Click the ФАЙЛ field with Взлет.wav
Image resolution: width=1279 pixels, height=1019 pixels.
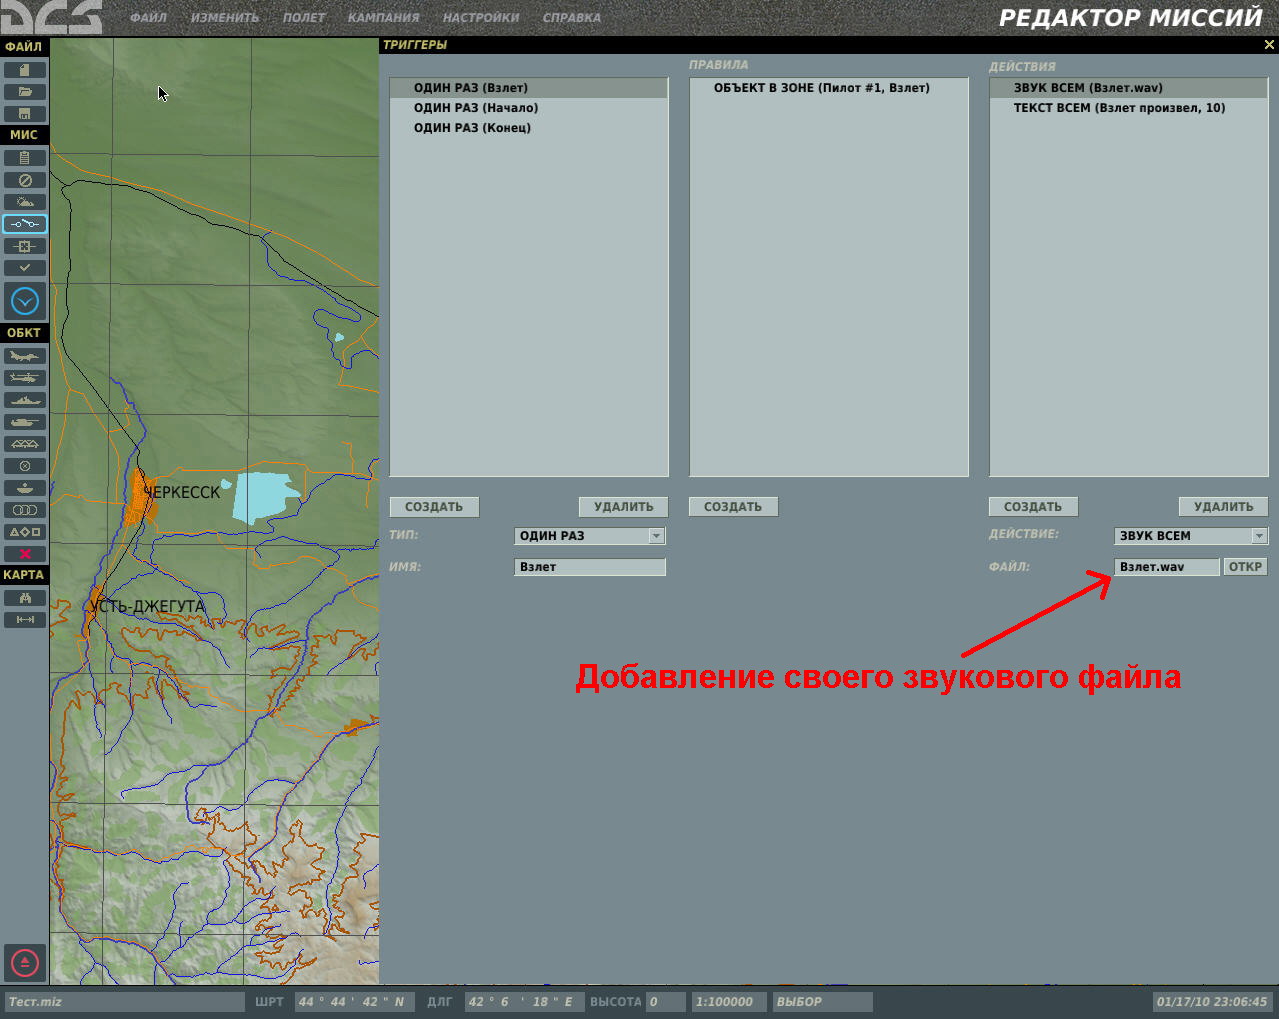1167,567
